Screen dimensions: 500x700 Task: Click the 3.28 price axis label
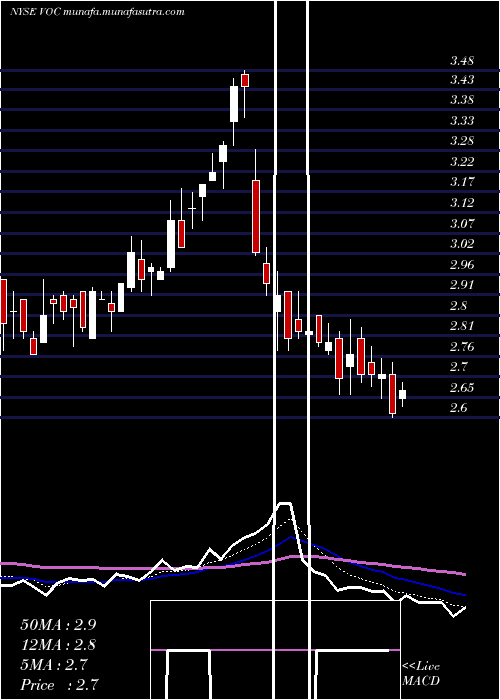462,141
